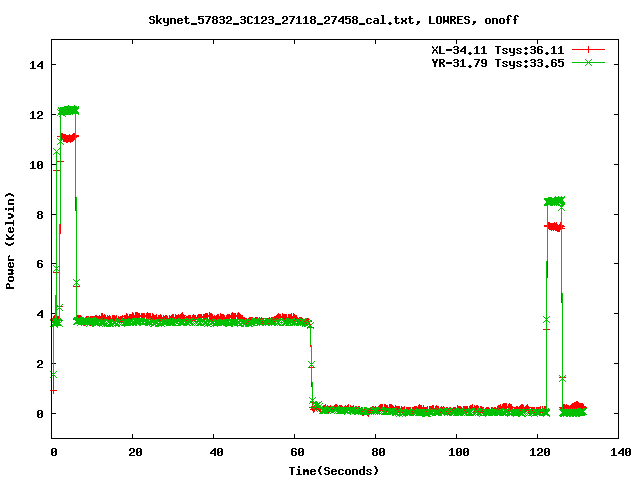Click the green 8.5 K plateau near 125 seconds

coord(555,201)
